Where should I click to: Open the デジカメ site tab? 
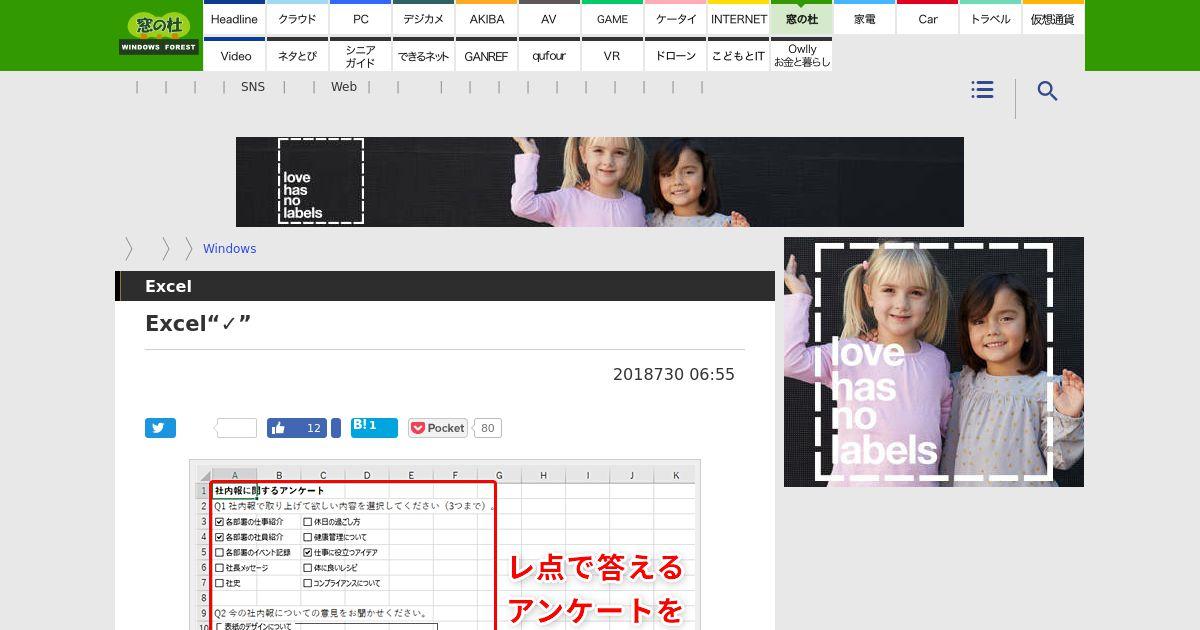click(423, 19)
